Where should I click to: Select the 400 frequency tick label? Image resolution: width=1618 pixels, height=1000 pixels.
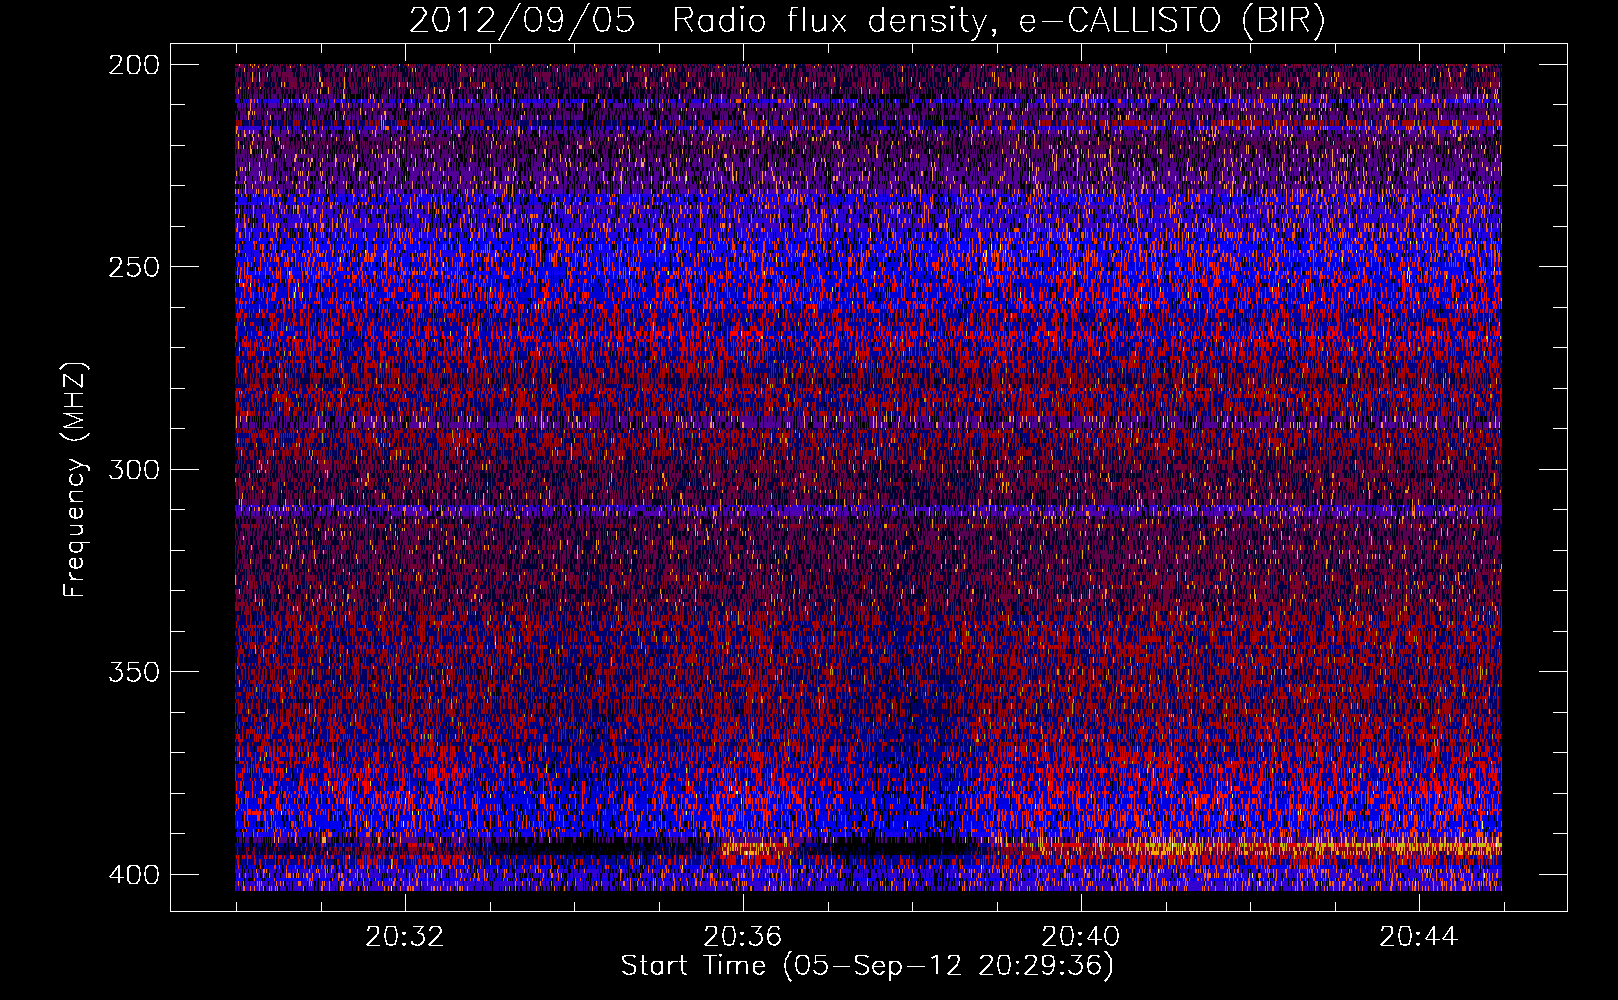[x=134, y=875]
